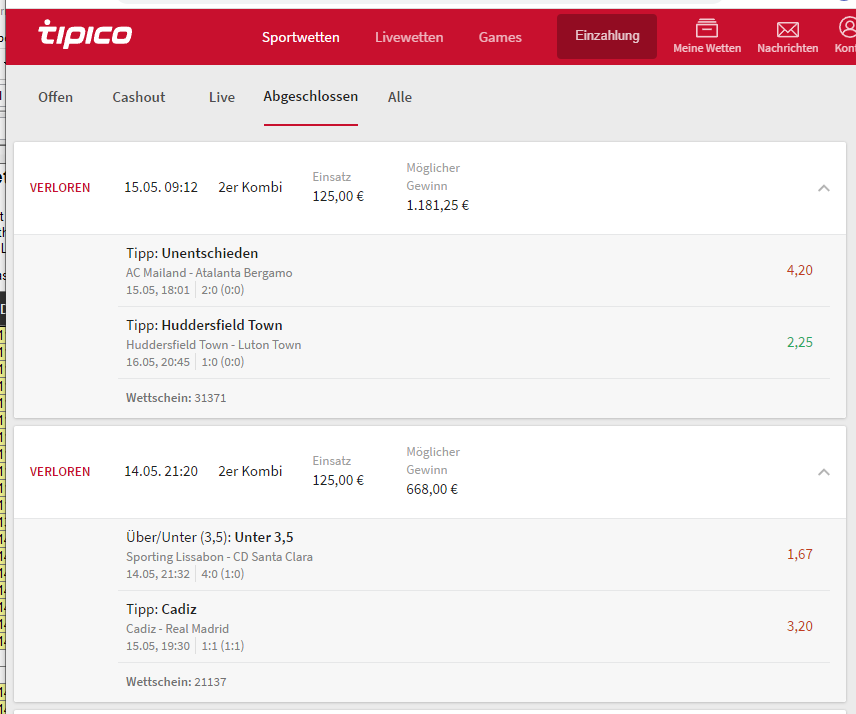This screenshot has height=714, width=856.
Task: Switch to the Offen tab
Action: [55, 97]
